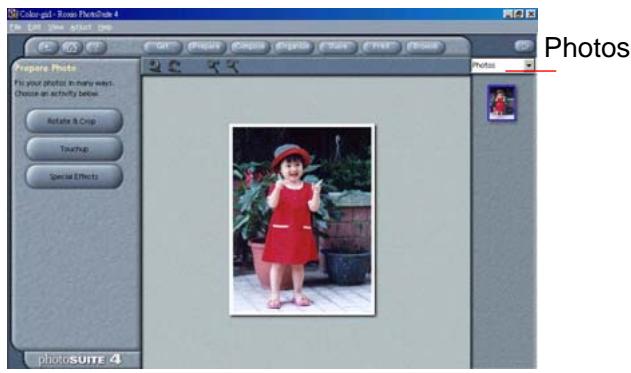
Task: Click the Redo icon in toolbar
Action: [x=174, y=66]
